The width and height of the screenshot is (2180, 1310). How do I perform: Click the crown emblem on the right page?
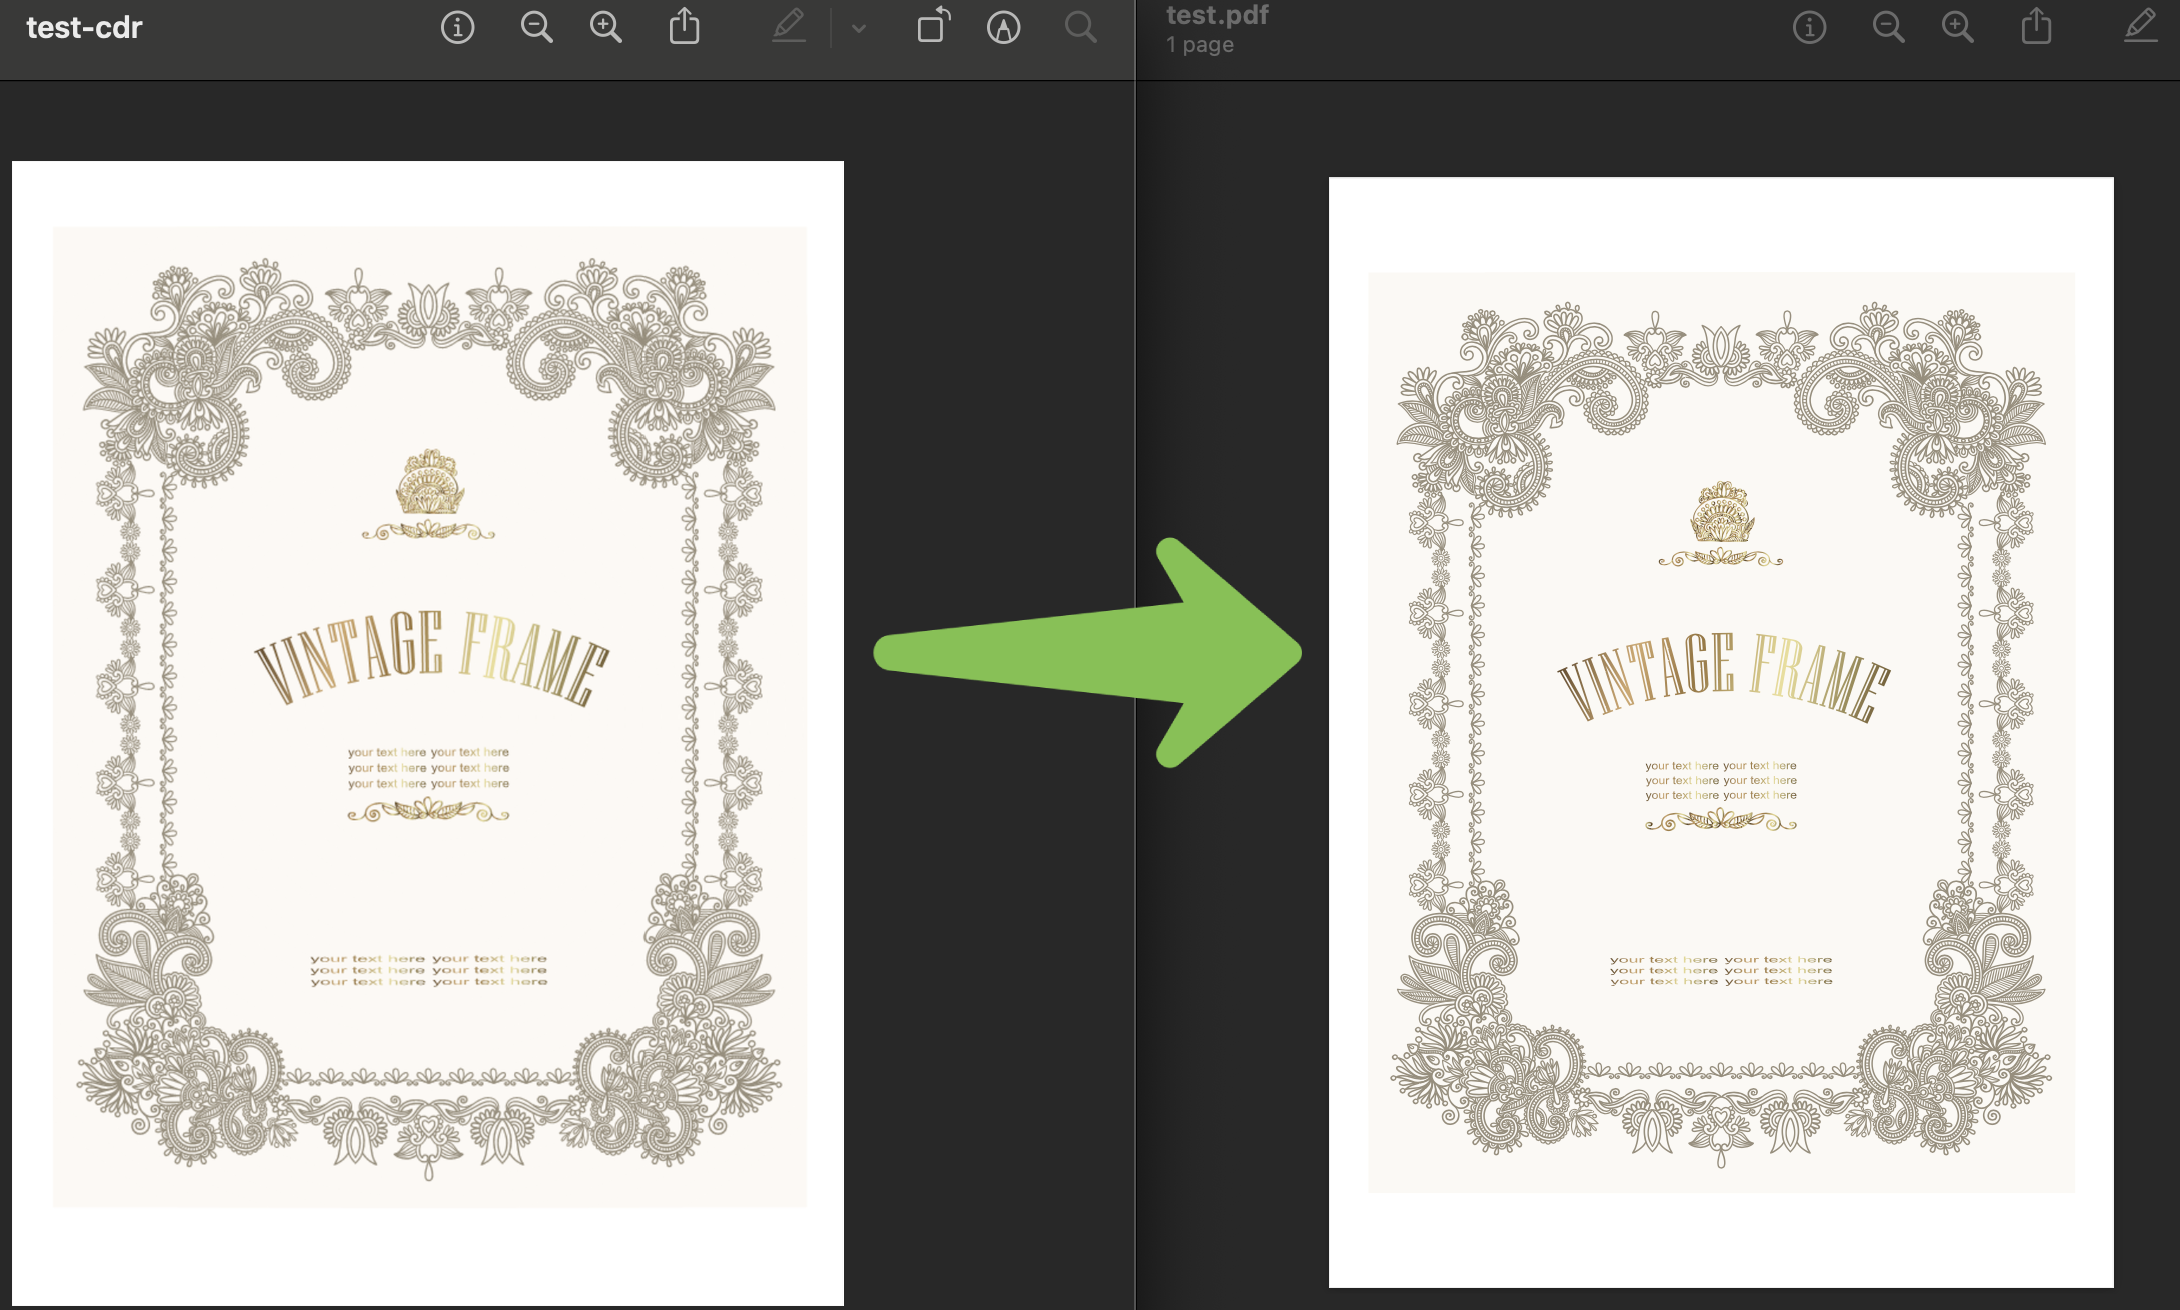pyautogui.click(x=1721, y=513)
